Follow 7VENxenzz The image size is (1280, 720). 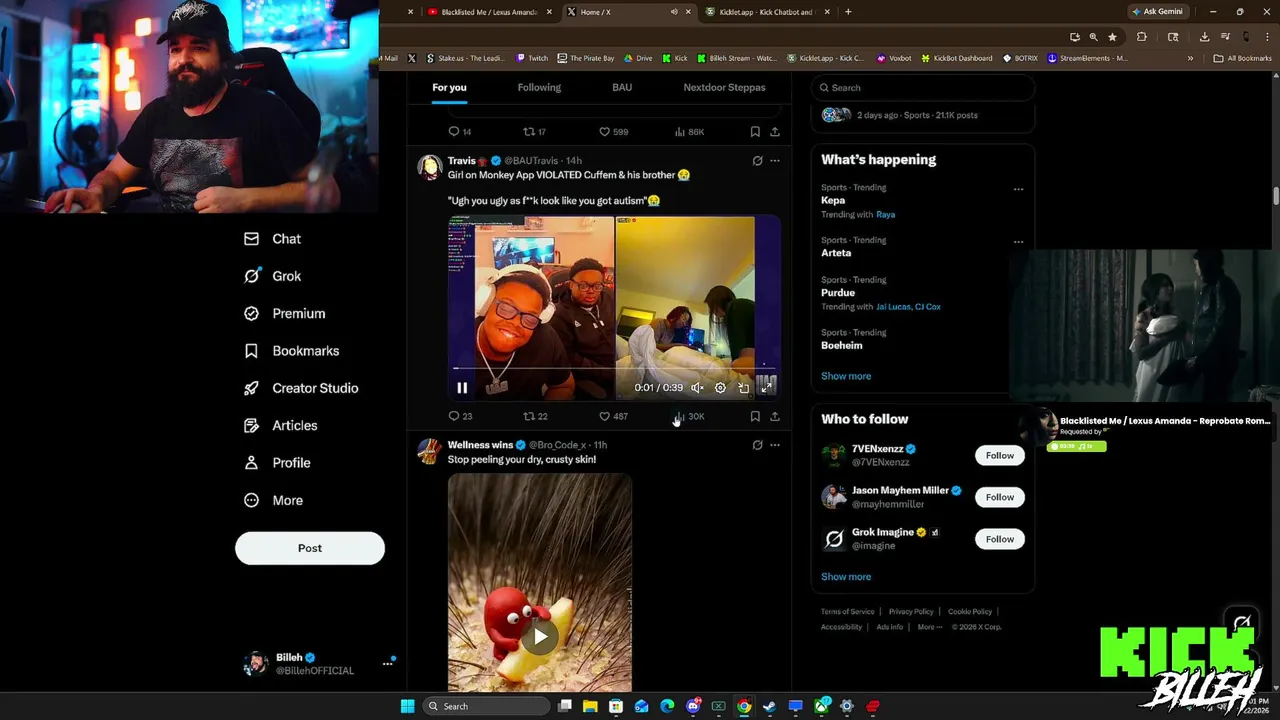pyautogui.click(x=1000, y=455)
